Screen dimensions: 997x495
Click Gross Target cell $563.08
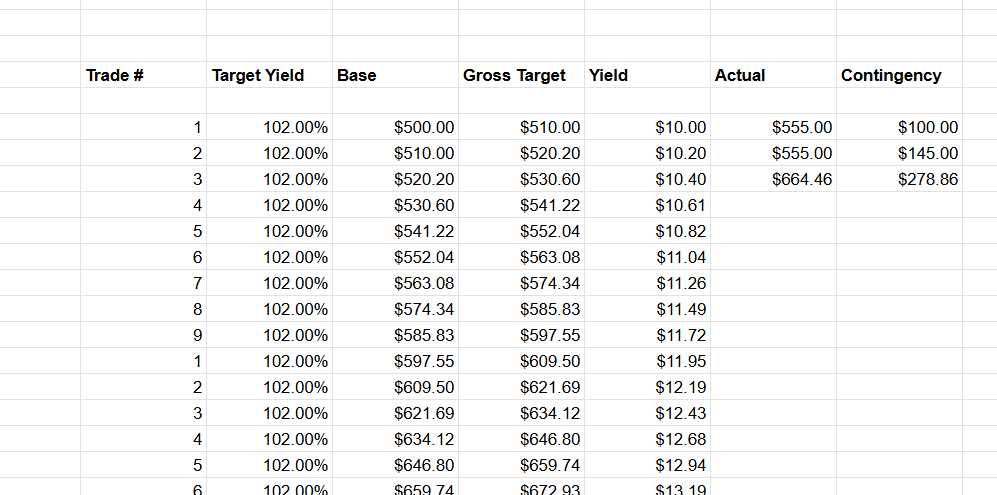point(521,257)
